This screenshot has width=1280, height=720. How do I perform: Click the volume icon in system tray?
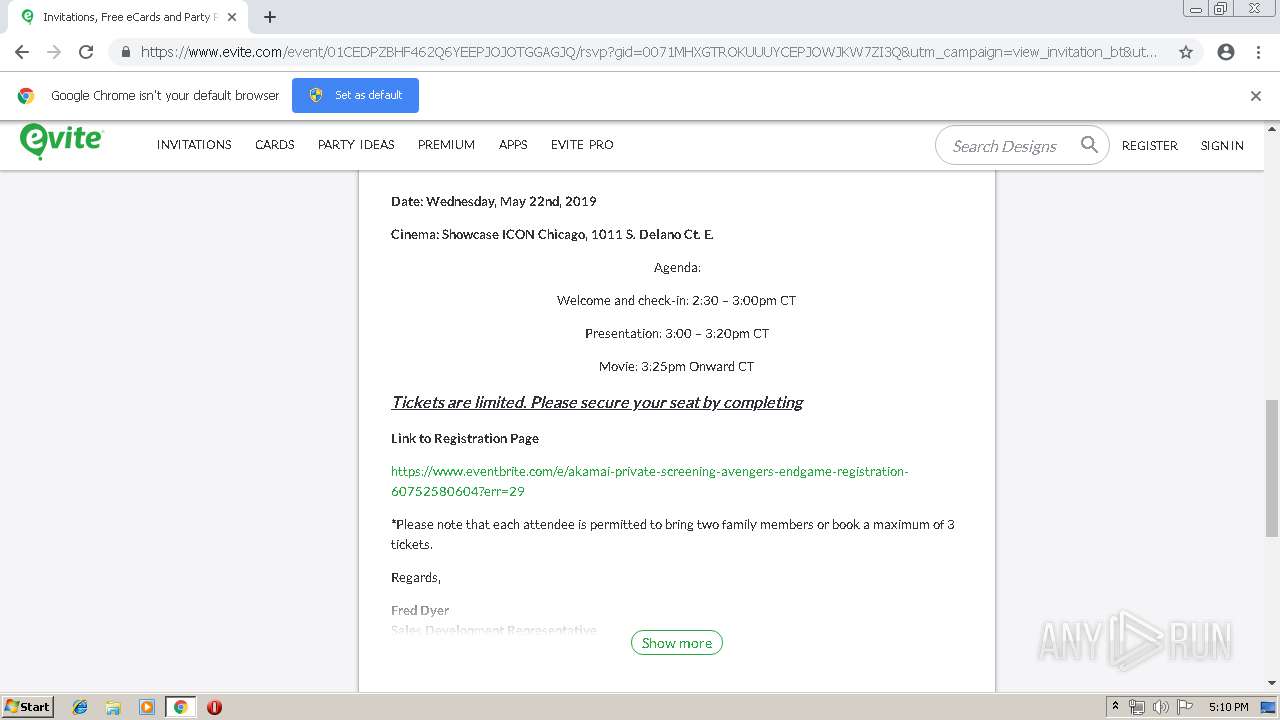coord(1161,707)
